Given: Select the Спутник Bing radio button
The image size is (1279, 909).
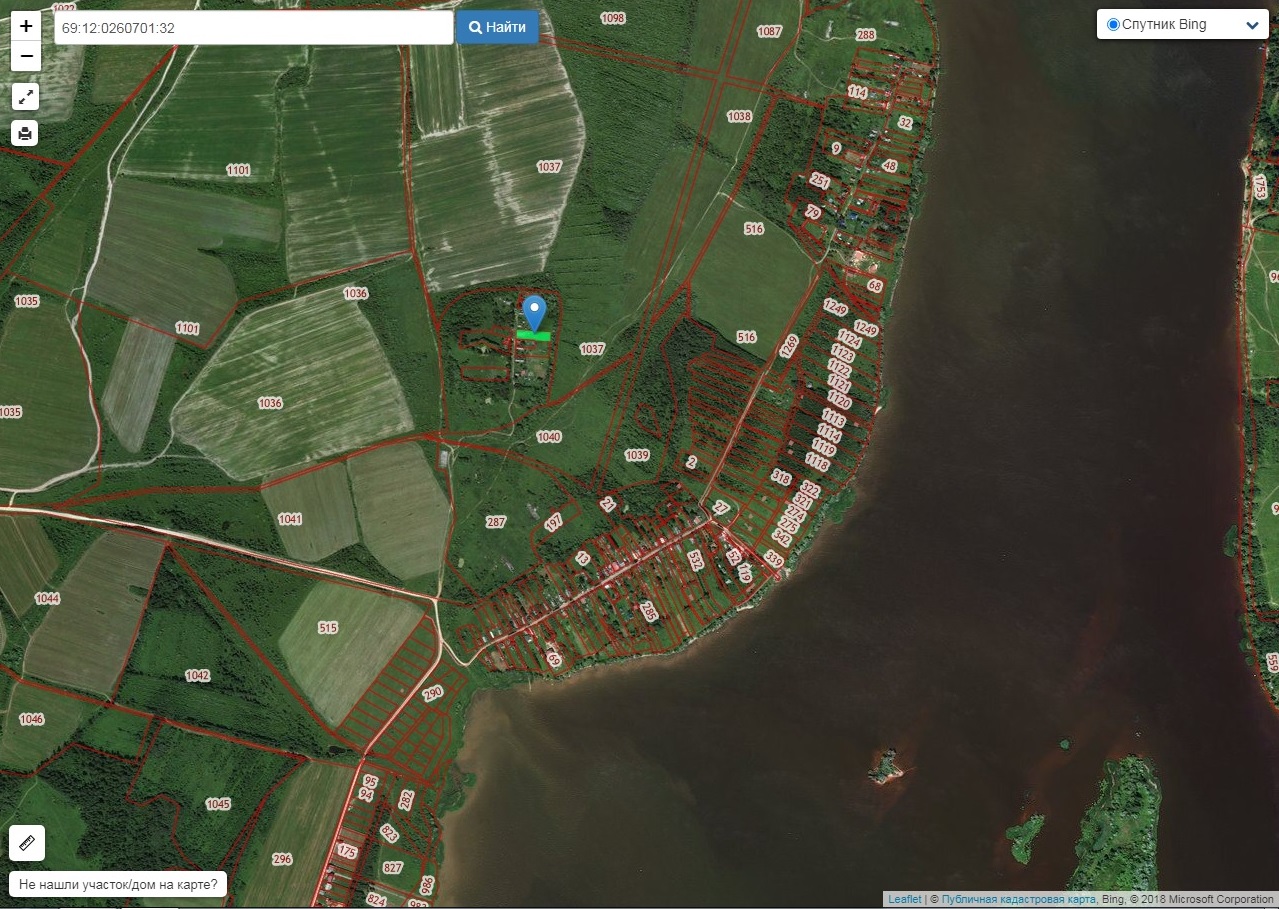Looking at the screenshot, I should [x=1113, y=25].
